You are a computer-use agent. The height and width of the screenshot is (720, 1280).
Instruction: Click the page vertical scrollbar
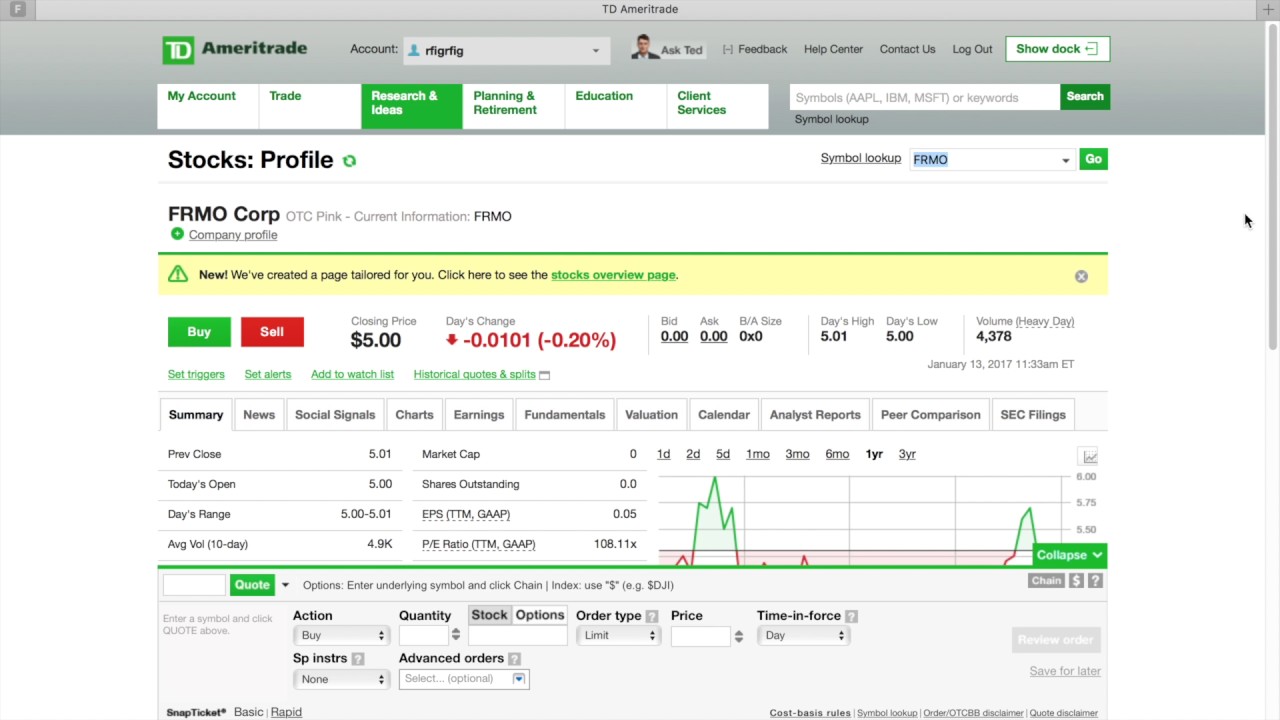pyautogui.click(x=1272, y=185)
